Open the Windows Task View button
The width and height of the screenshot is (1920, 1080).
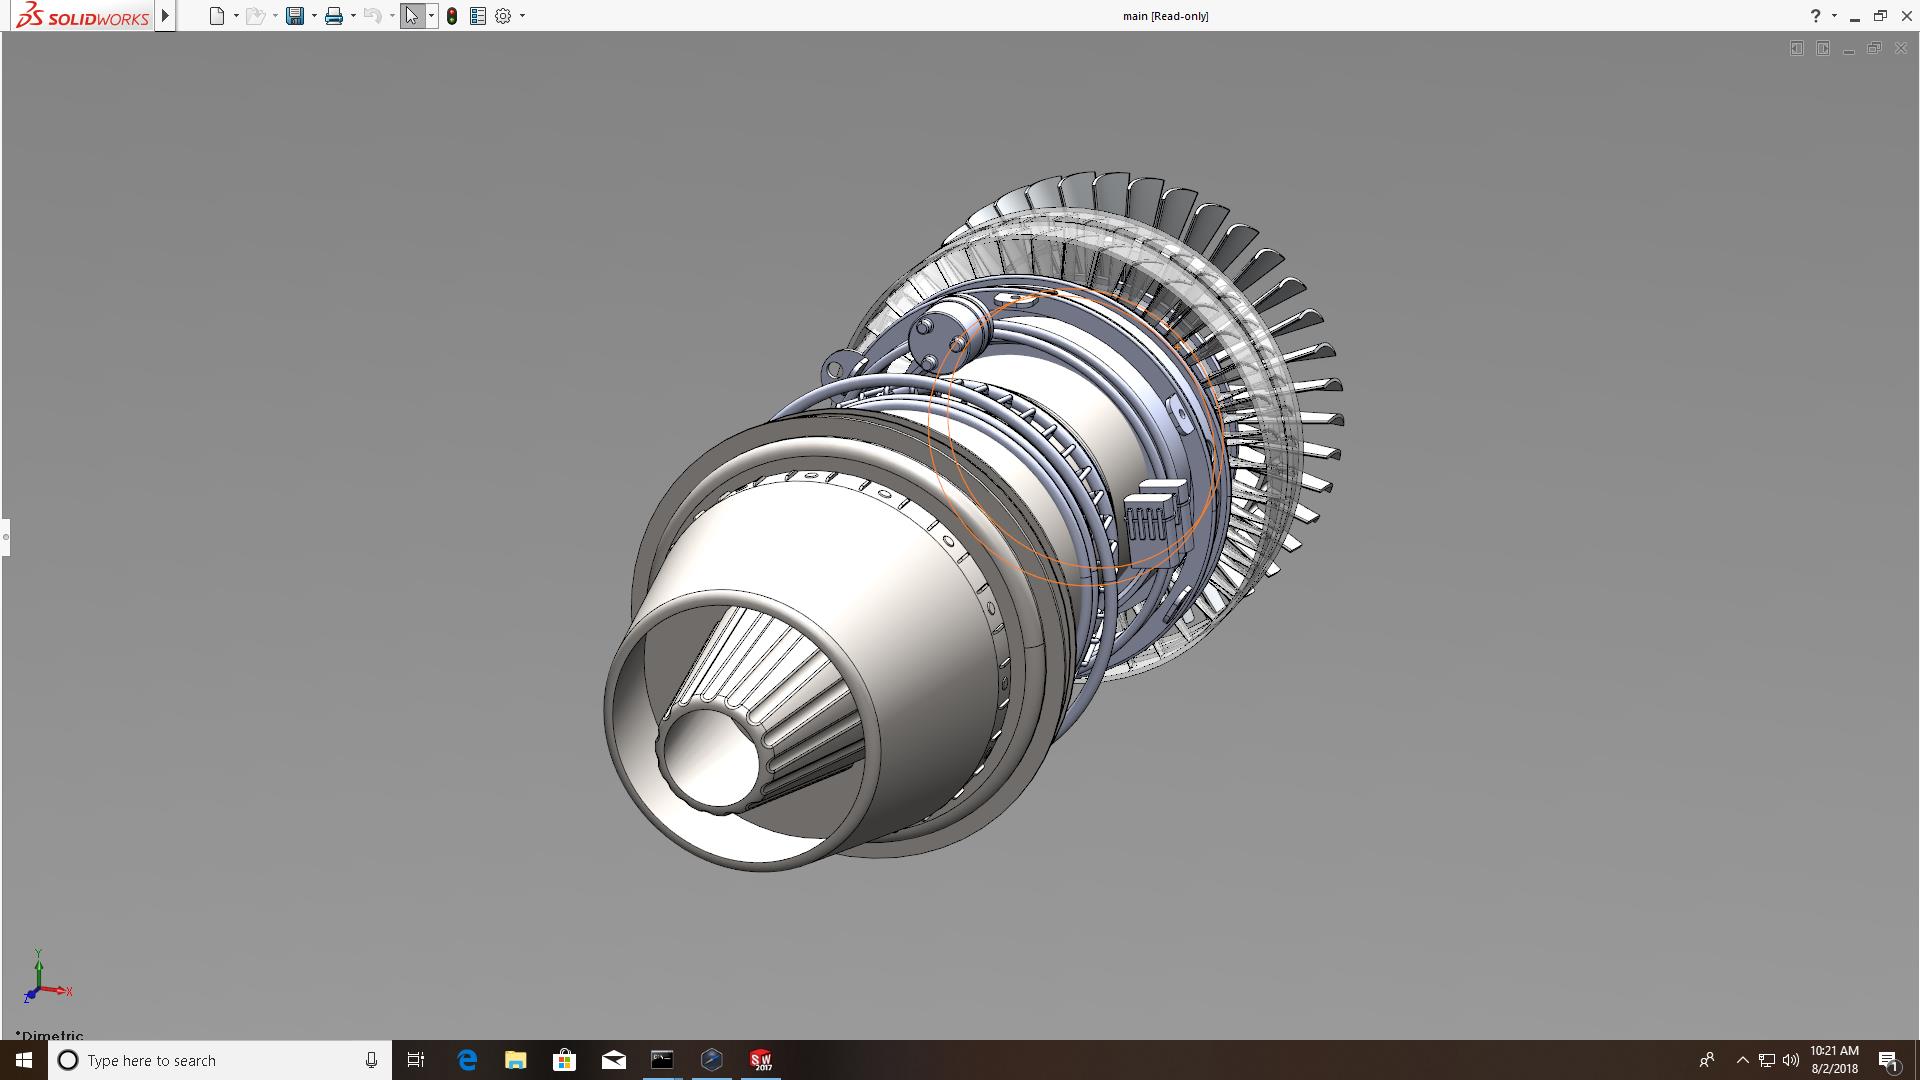416,1060
